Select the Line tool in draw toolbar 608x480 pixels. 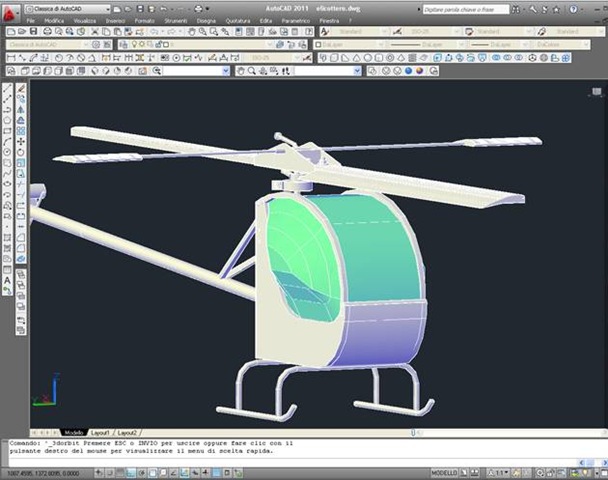pos(8,88)
